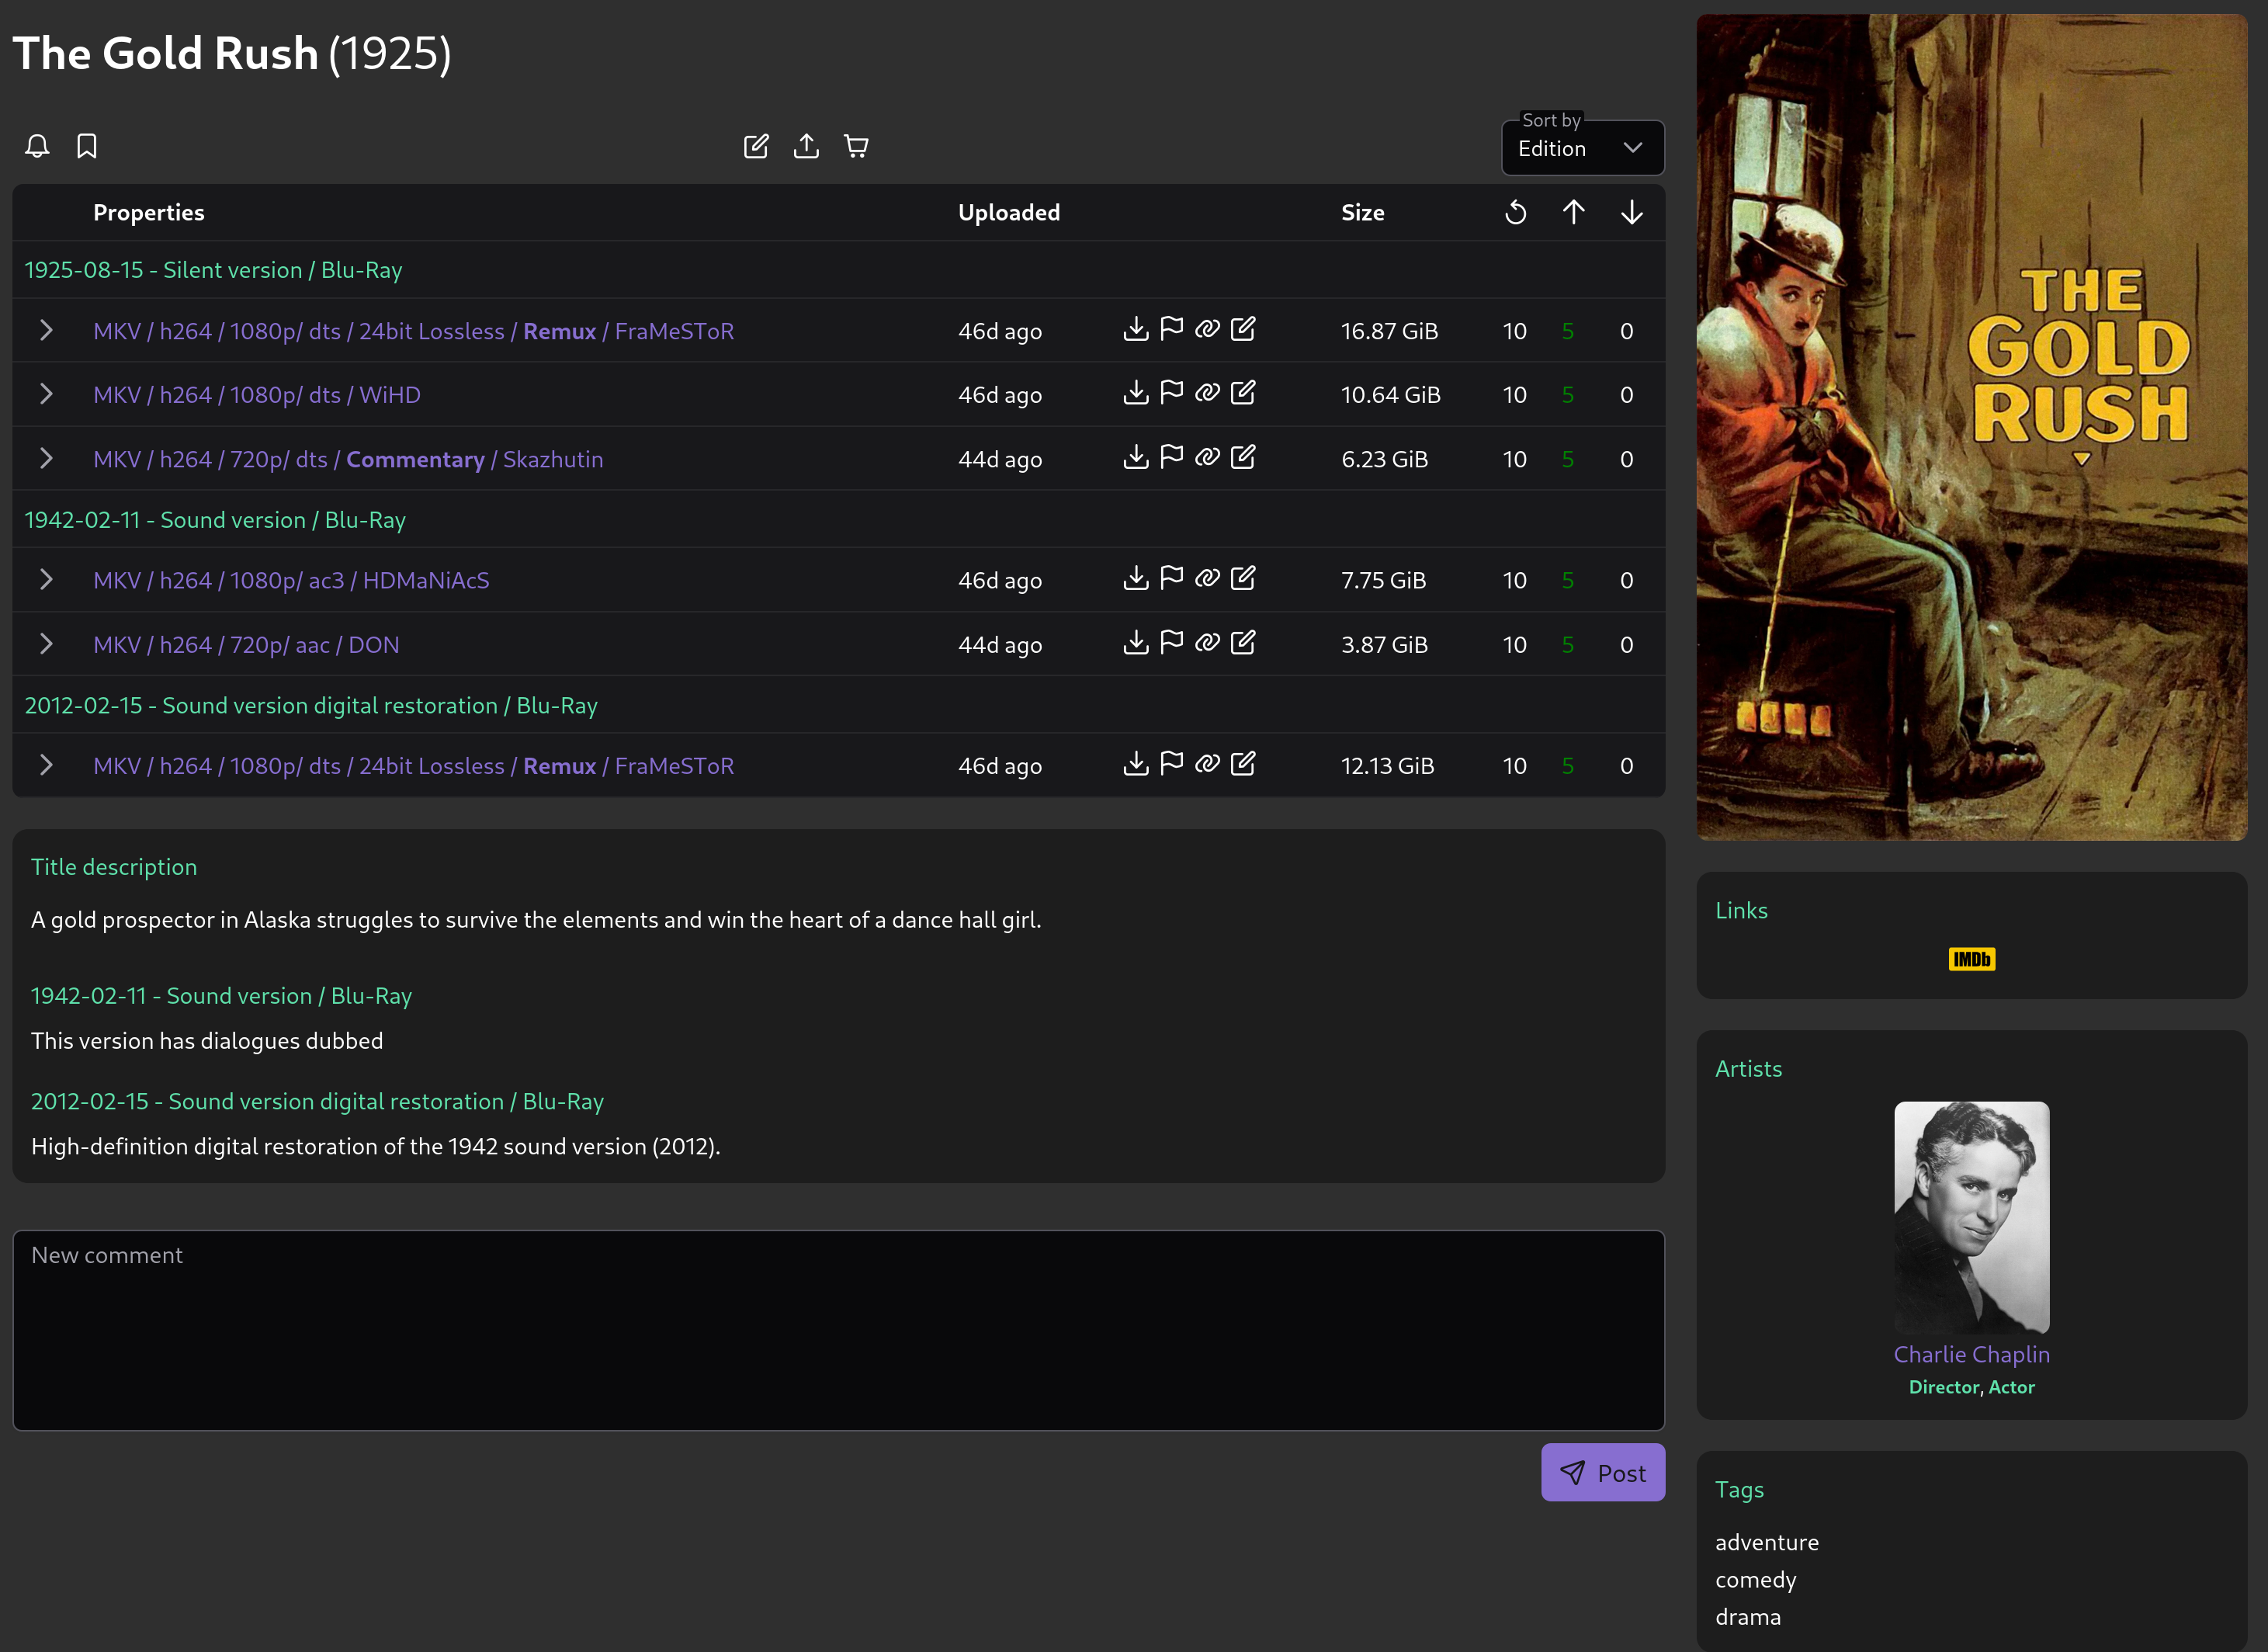Download the 16.87 GiB Remux torrent
2268x1652 pixels.
(1136, 329)
